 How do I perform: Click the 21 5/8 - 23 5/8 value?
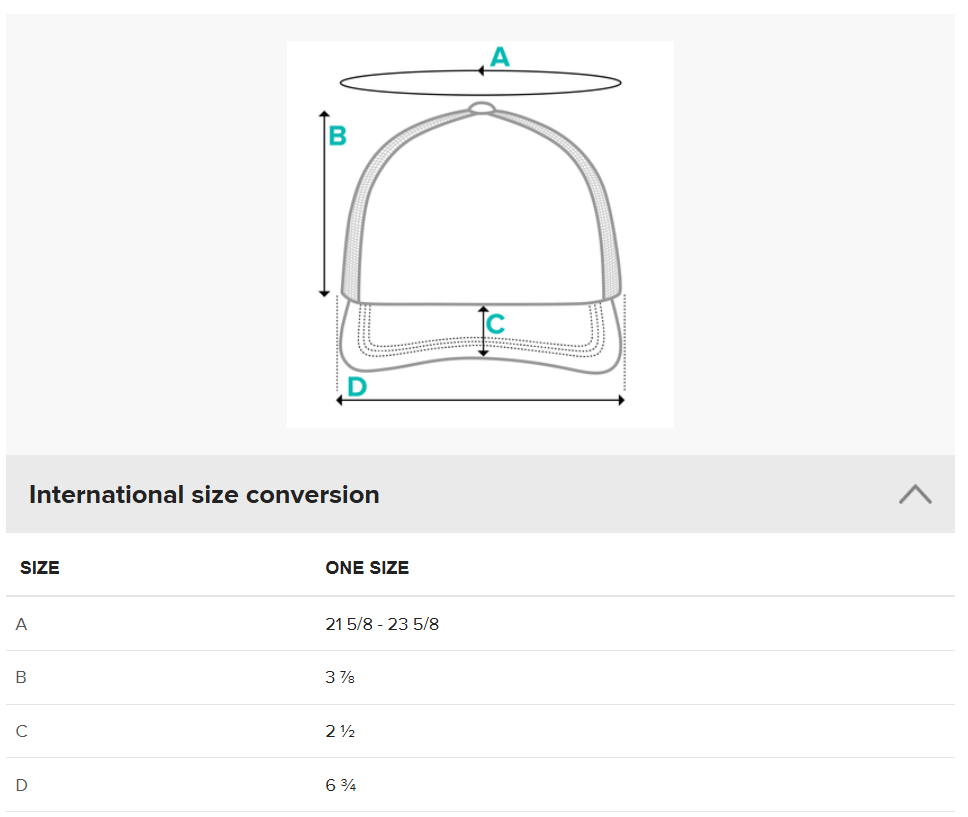pos(382,624)
